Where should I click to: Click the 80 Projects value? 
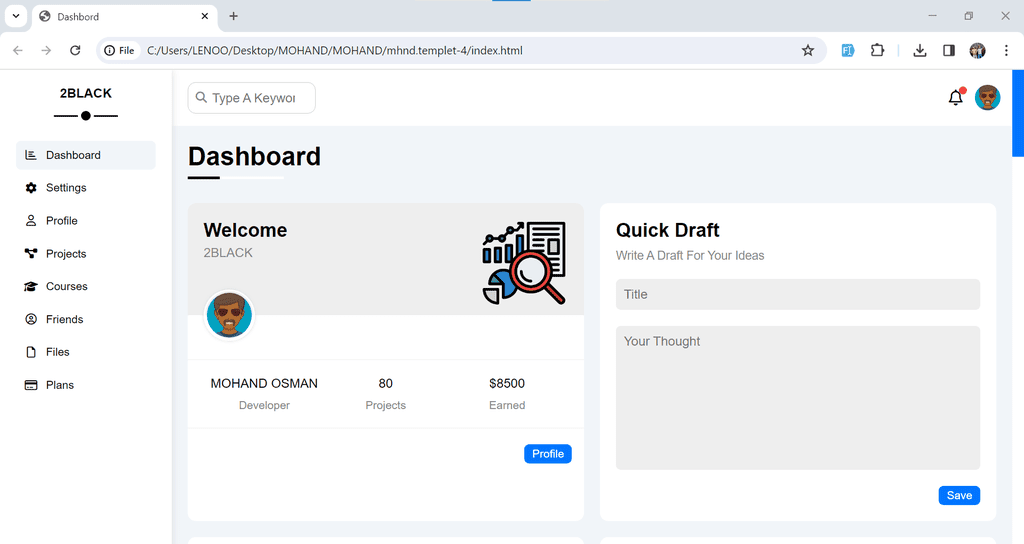tap(385, 383)
